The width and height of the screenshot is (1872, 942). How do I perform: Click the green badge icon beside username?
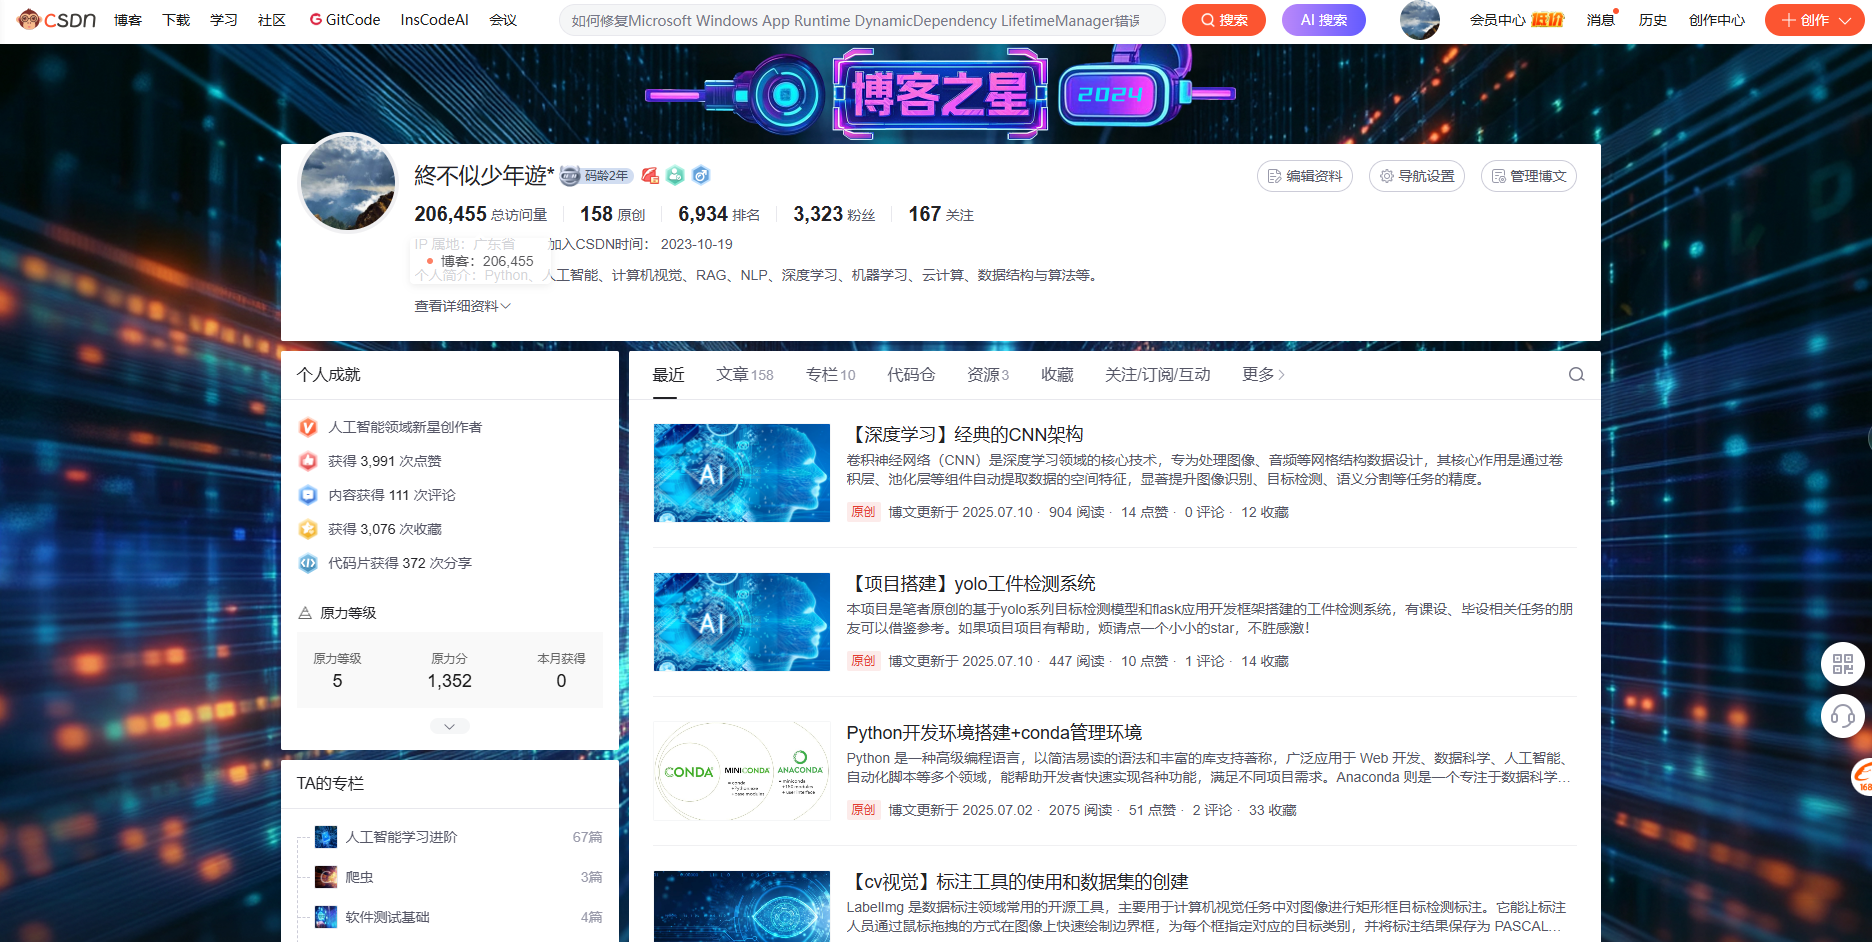pos(676,176)
